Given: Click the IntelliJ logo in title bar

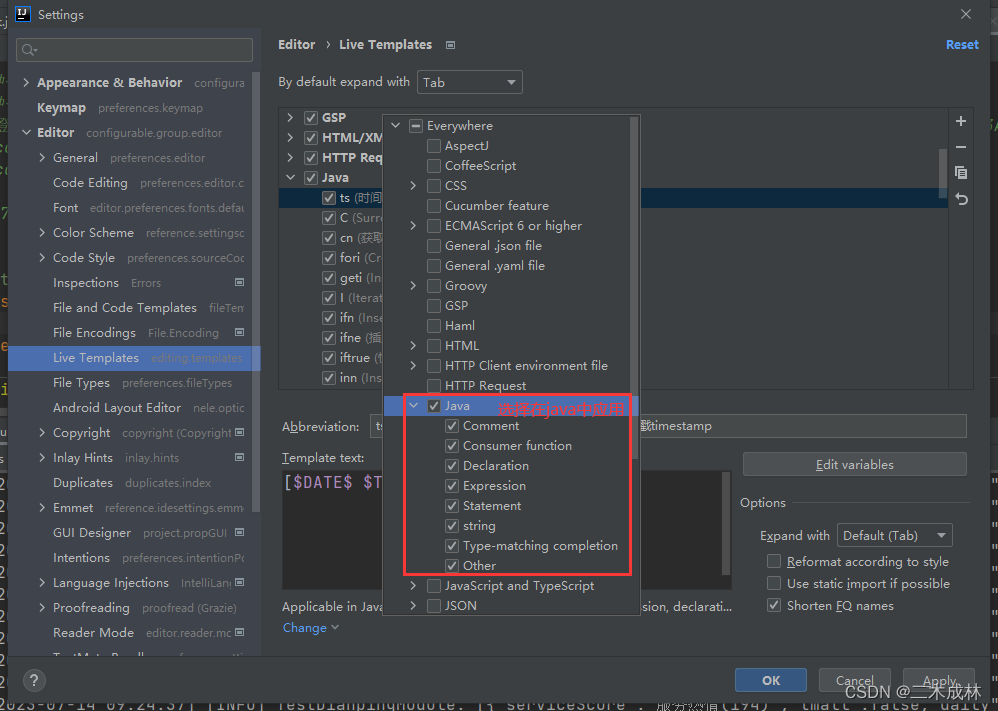Looking at the screenshot, I should pyautogui.click(x=23, y=14).
